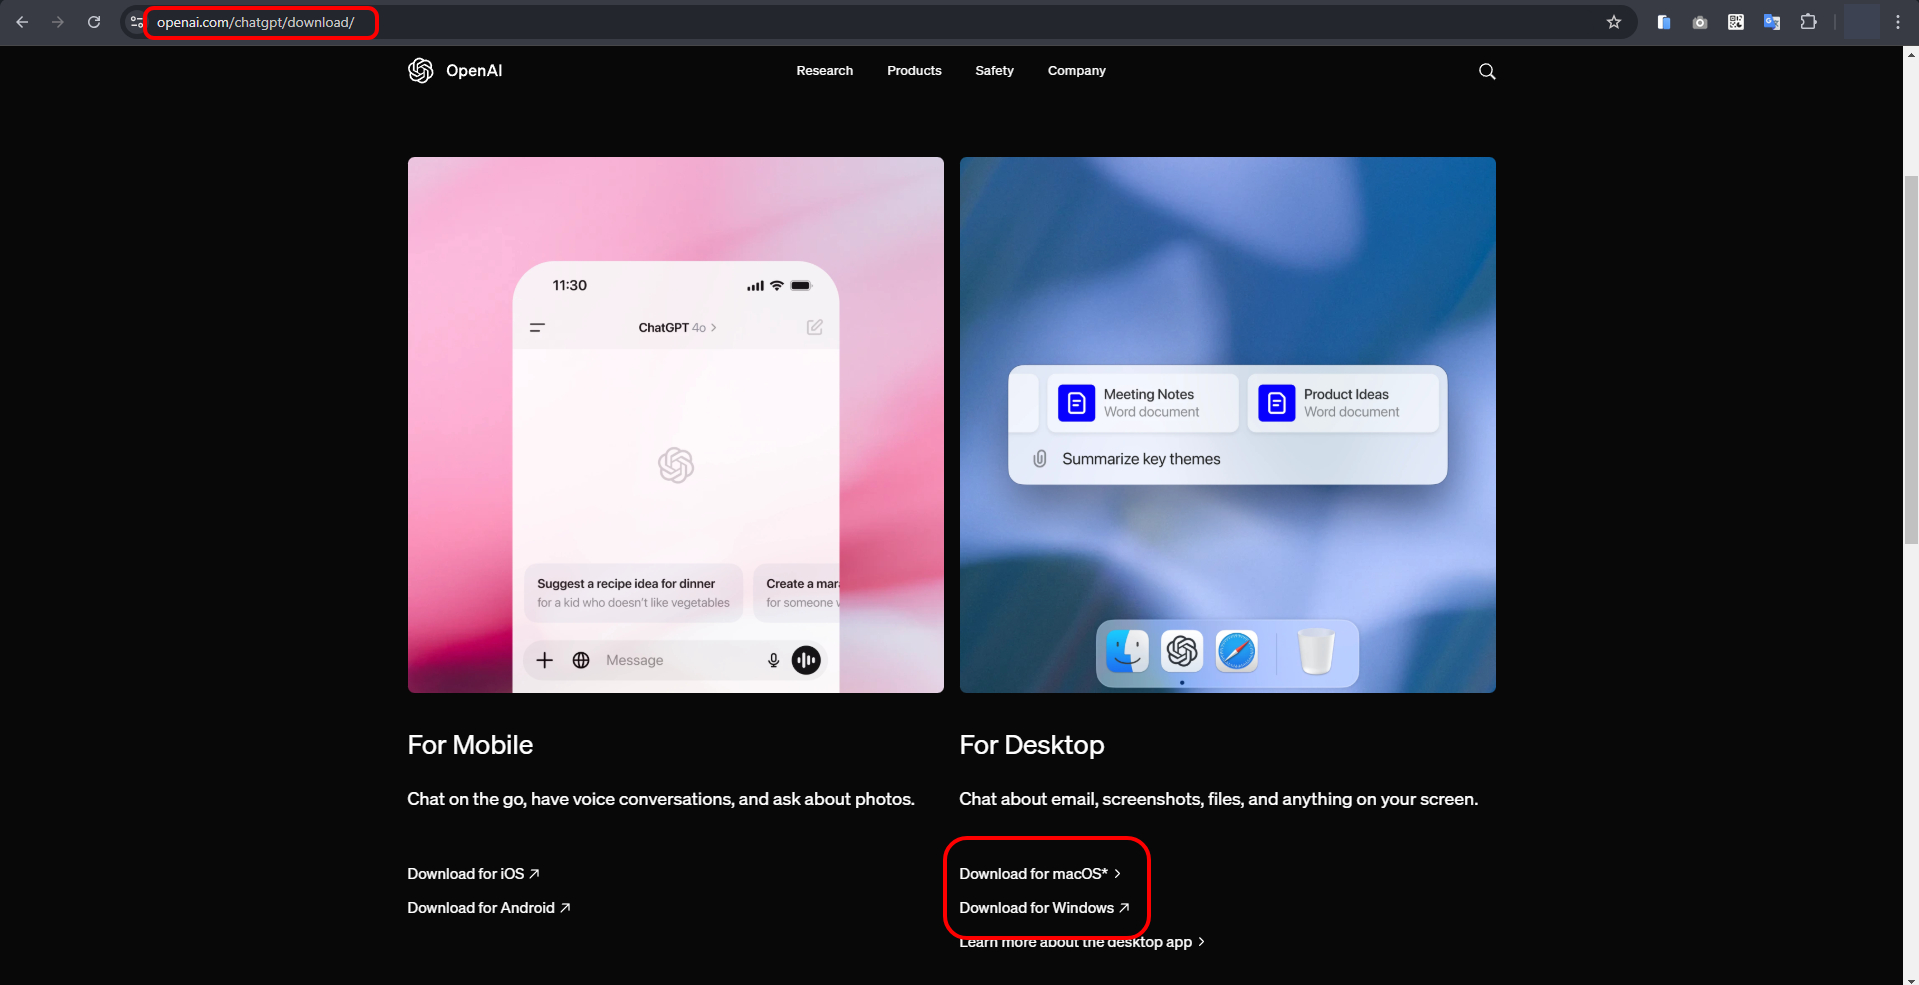The image size is (1919, 985).
Task: Click the For Mobile preview image
Action: click(675, 424)
